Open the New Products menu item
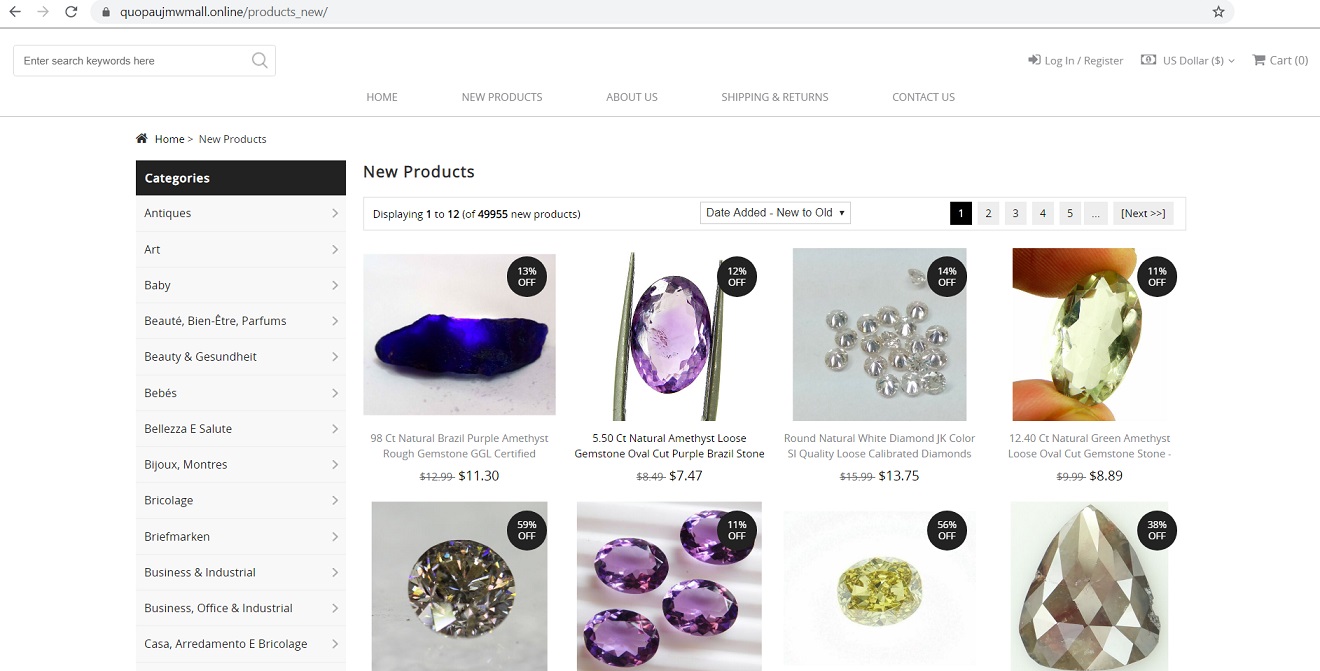The image size is (1320, 671). click(502, 97)
